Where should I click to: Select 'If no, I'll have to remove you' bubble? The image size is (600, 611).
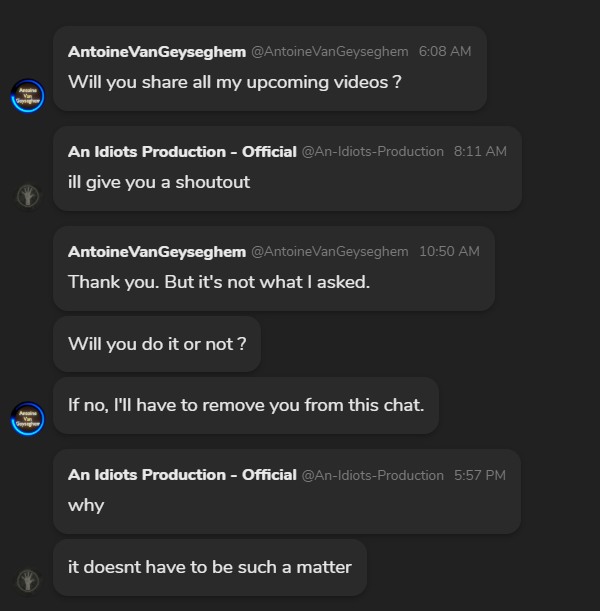tap(246, 405)
